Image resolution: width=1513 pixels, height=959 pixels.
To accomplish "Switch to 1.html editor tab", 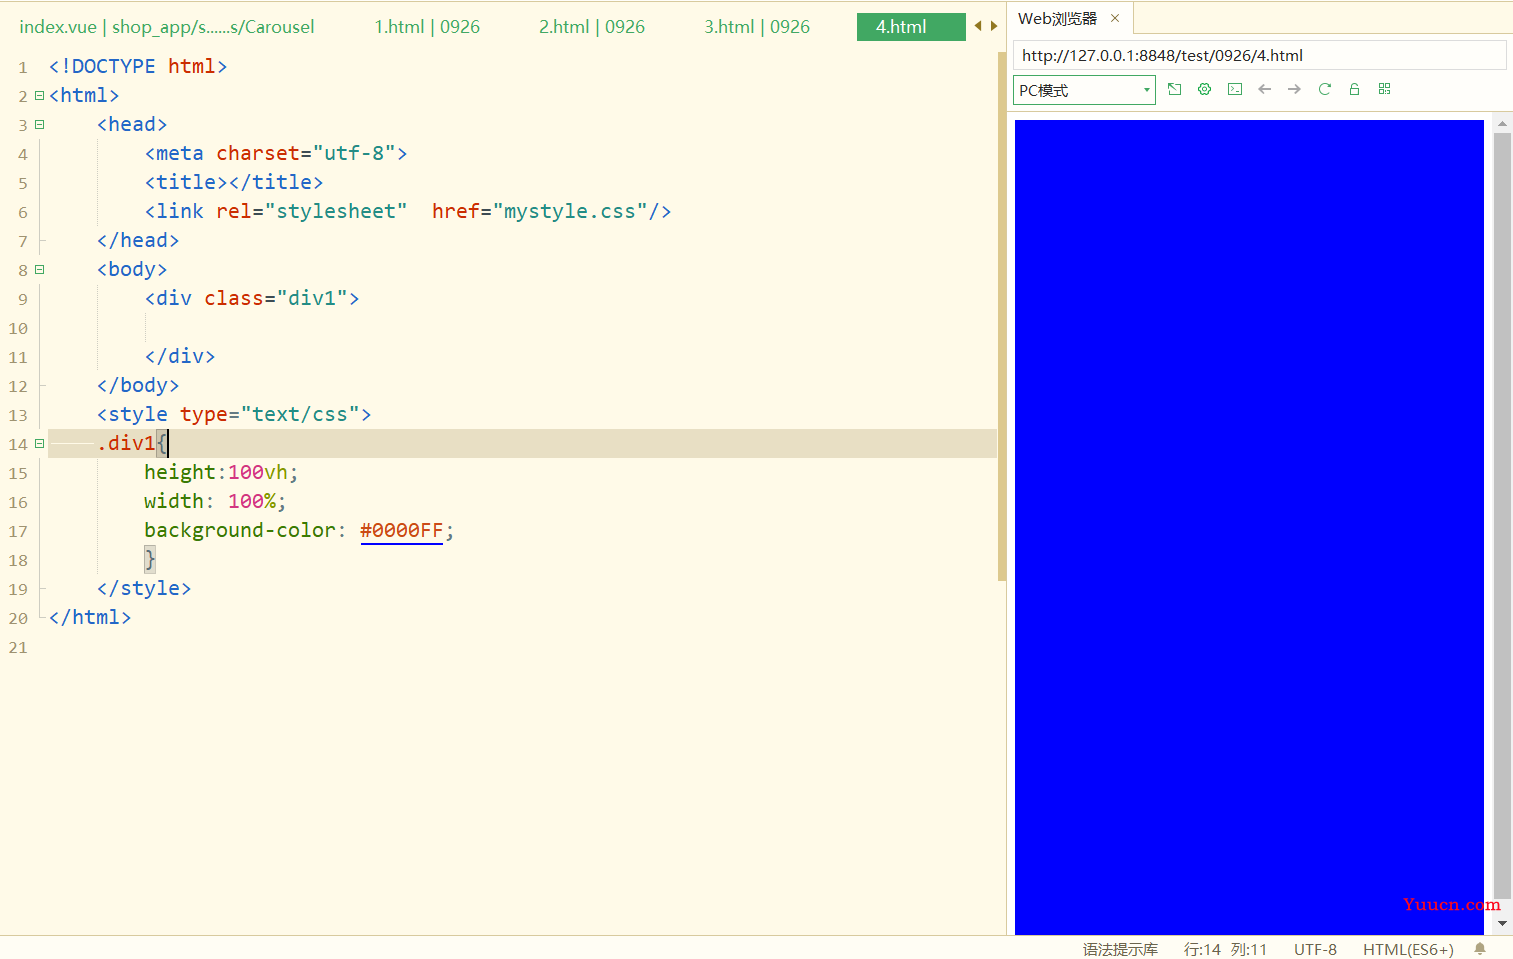I will point(427,27).
